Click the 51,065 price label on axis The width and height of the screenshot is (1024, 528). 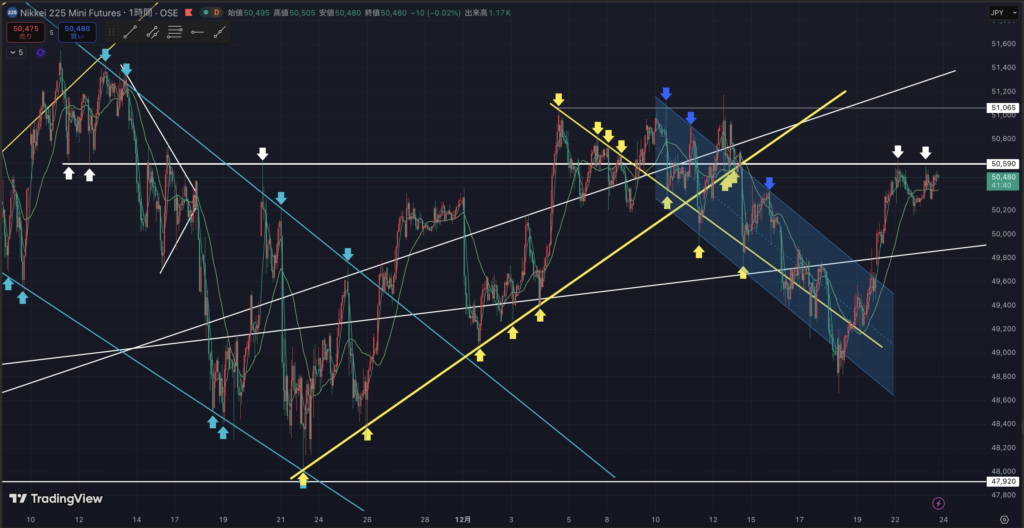pyautogui.click(x=1002, y=107)
